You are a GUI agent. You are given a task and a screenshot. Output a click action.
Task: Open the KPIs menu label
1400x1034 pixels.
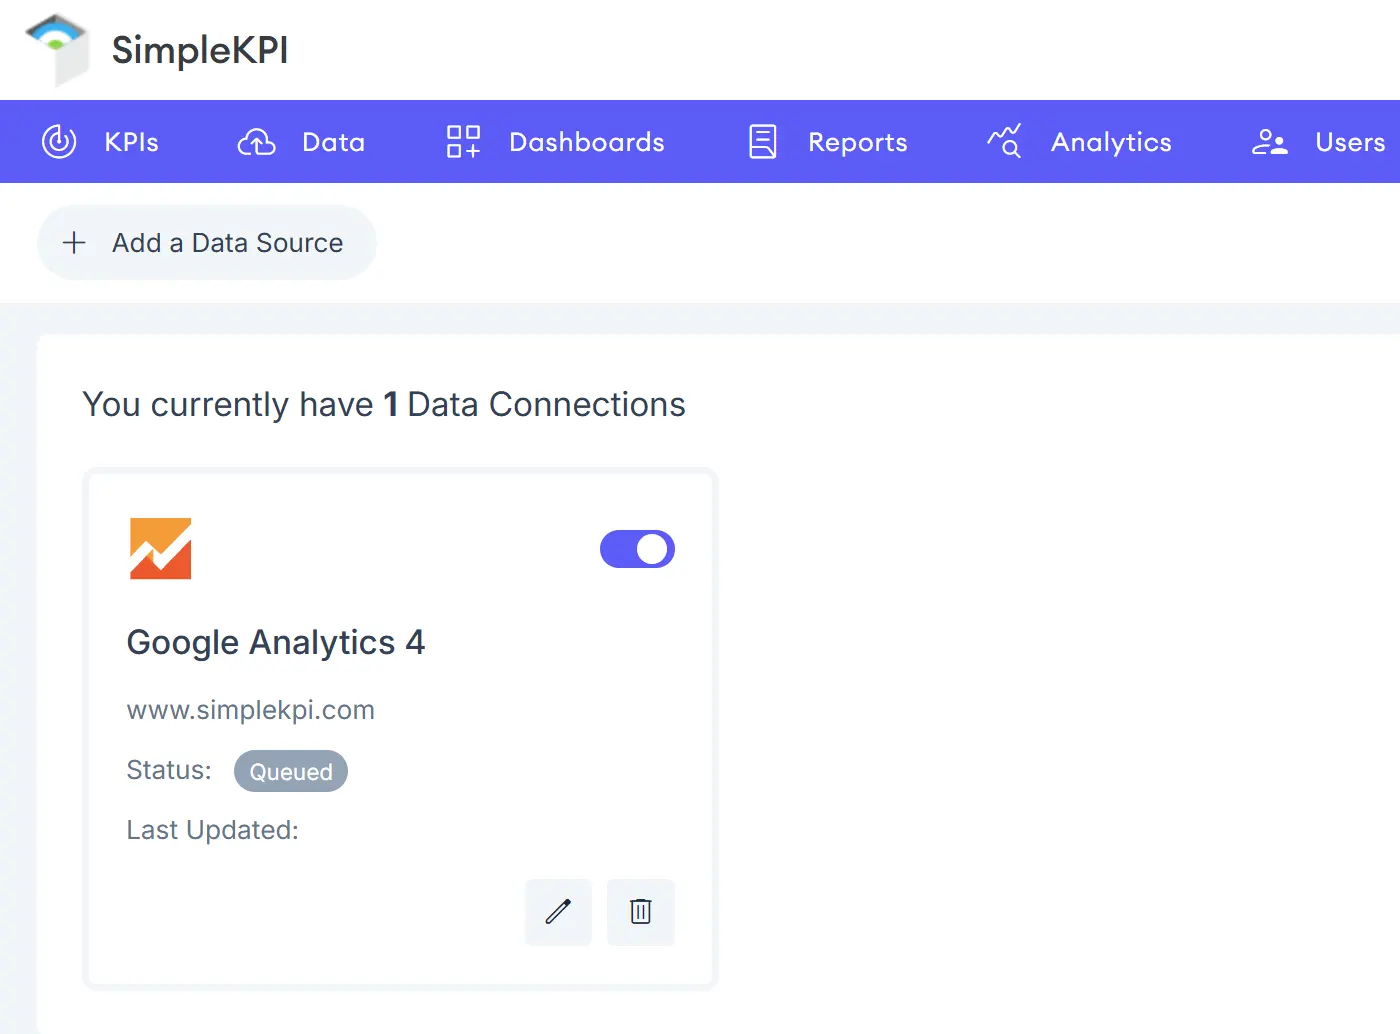coord(132,142)
